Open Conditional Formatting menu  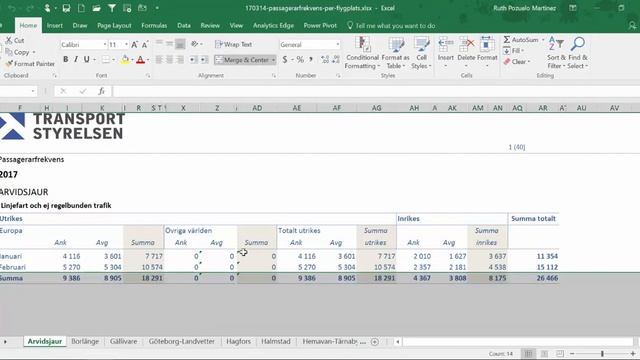(362, 53)
